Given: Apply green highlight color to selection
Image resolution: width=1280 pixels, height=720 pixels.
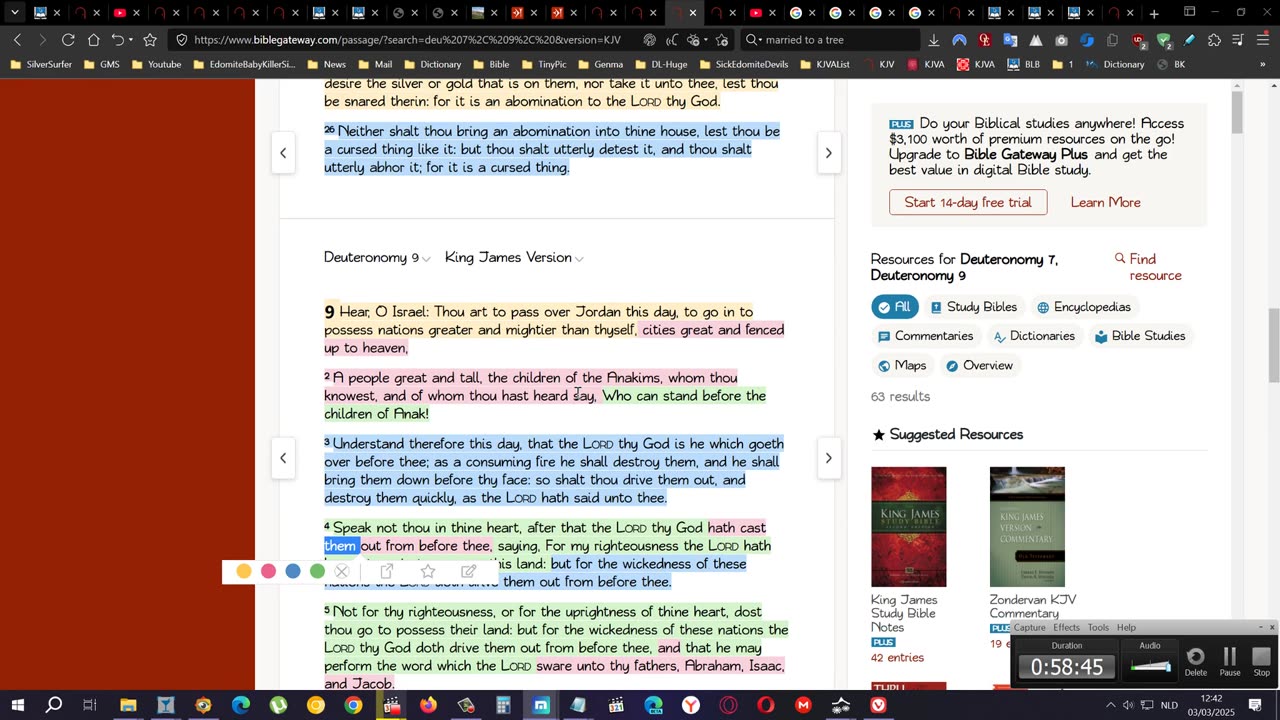Looking at the screenshot, I should point(317,571).
